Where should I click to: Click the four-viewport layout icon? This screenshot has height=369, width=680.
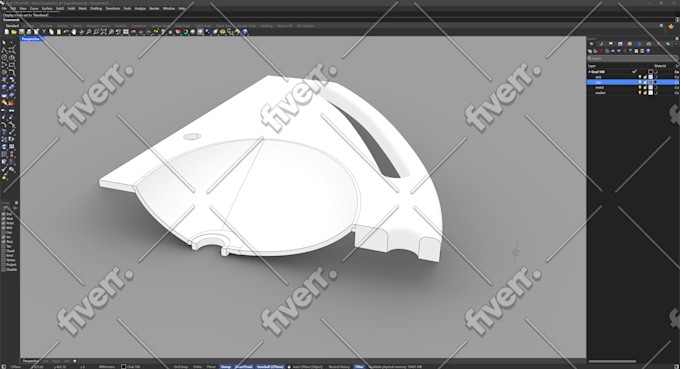tap(126, 32)
